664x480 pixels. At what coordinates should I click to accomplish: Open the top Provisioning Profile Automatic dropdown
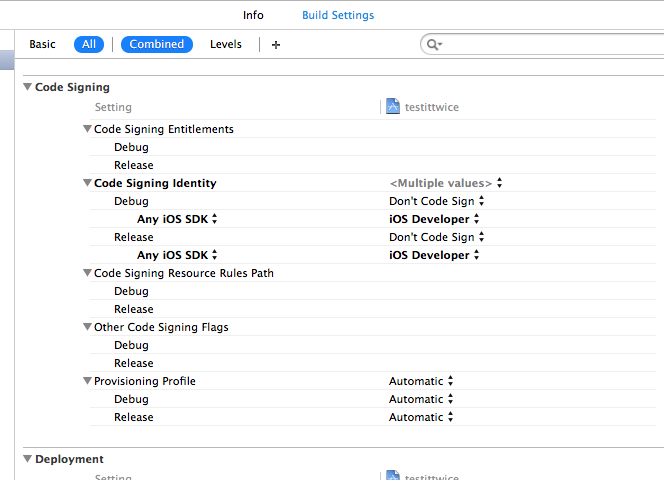coord(421,381)
